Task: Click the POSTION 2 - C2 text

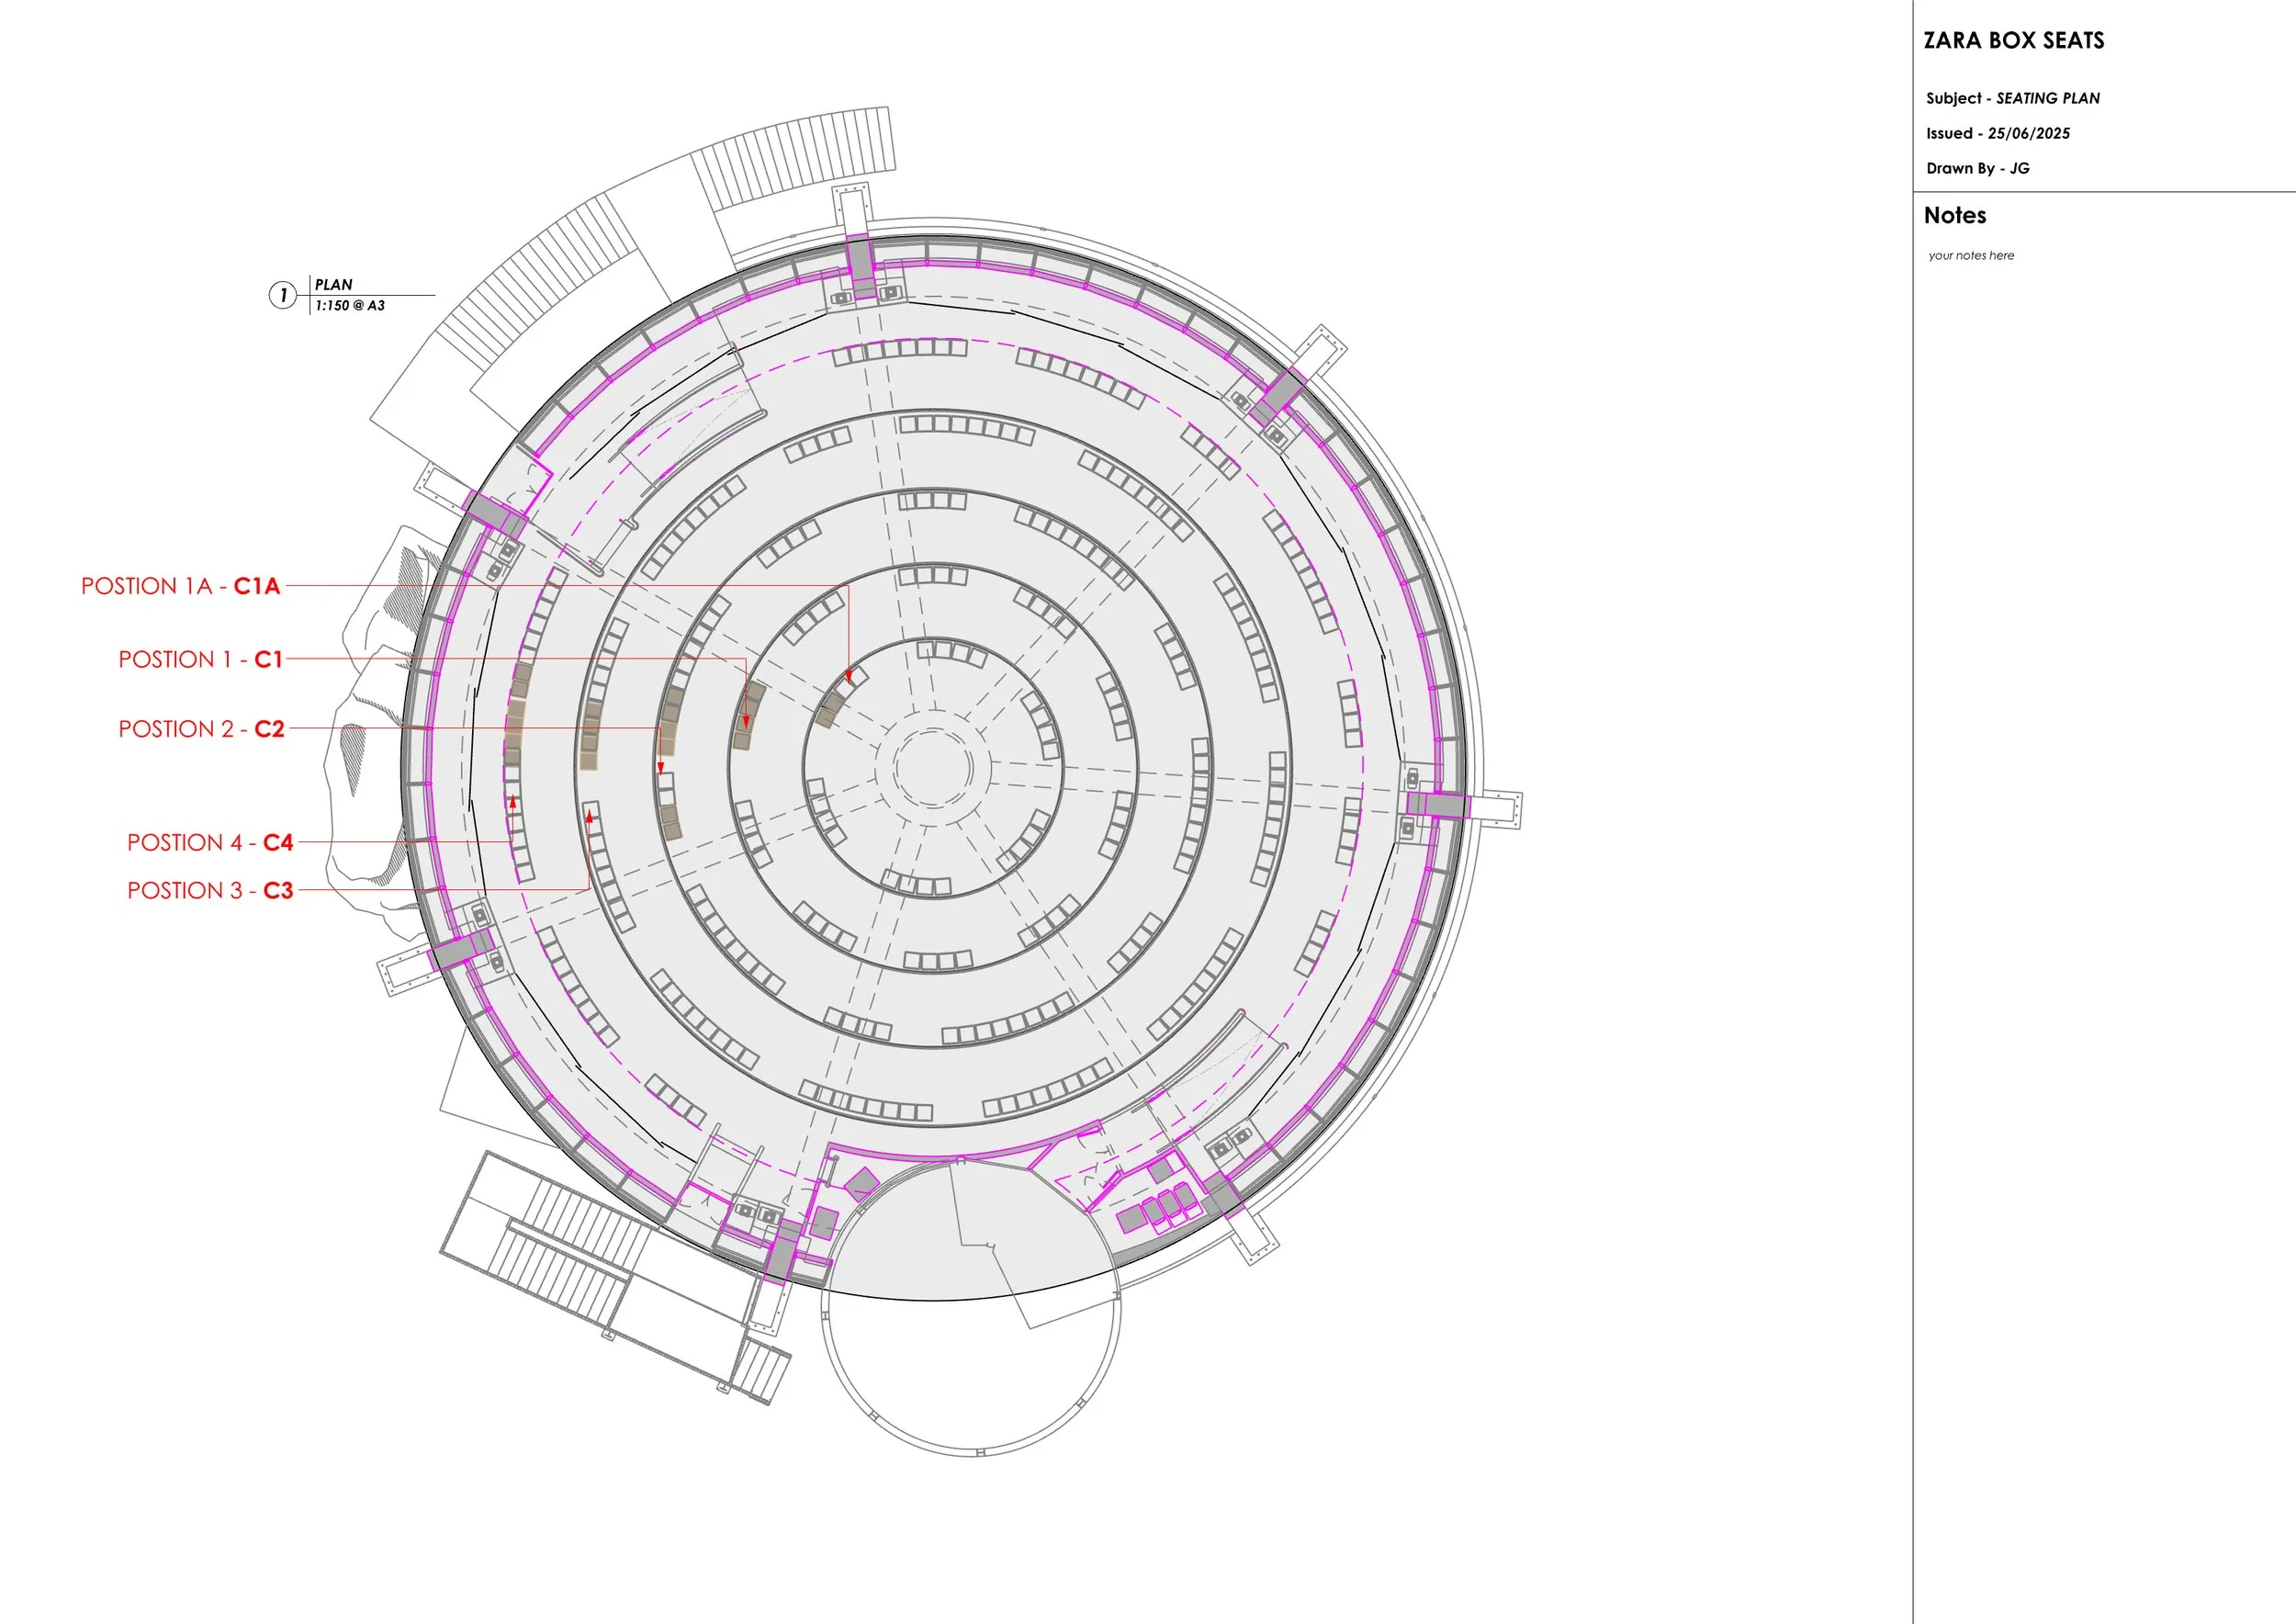Action: (x=201, y=729)
